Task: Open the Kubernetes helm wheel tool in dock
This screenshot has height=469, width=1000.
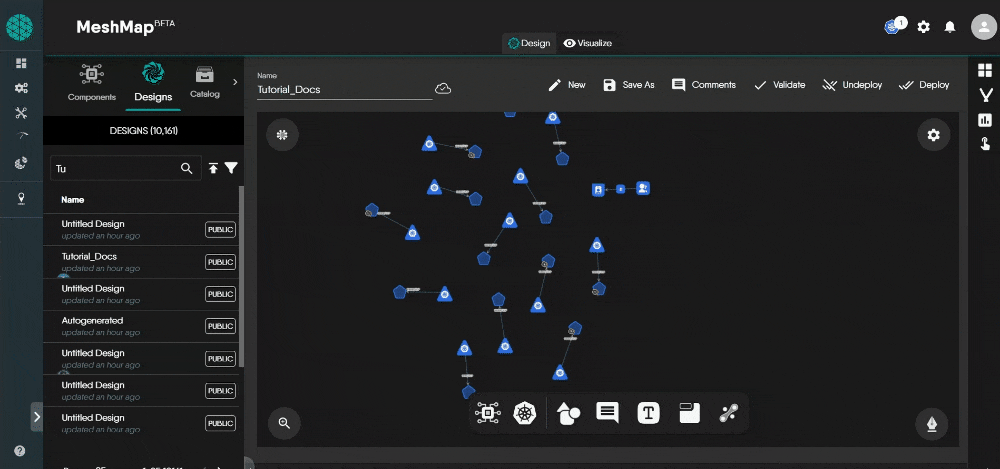Action: pos(525,412)
